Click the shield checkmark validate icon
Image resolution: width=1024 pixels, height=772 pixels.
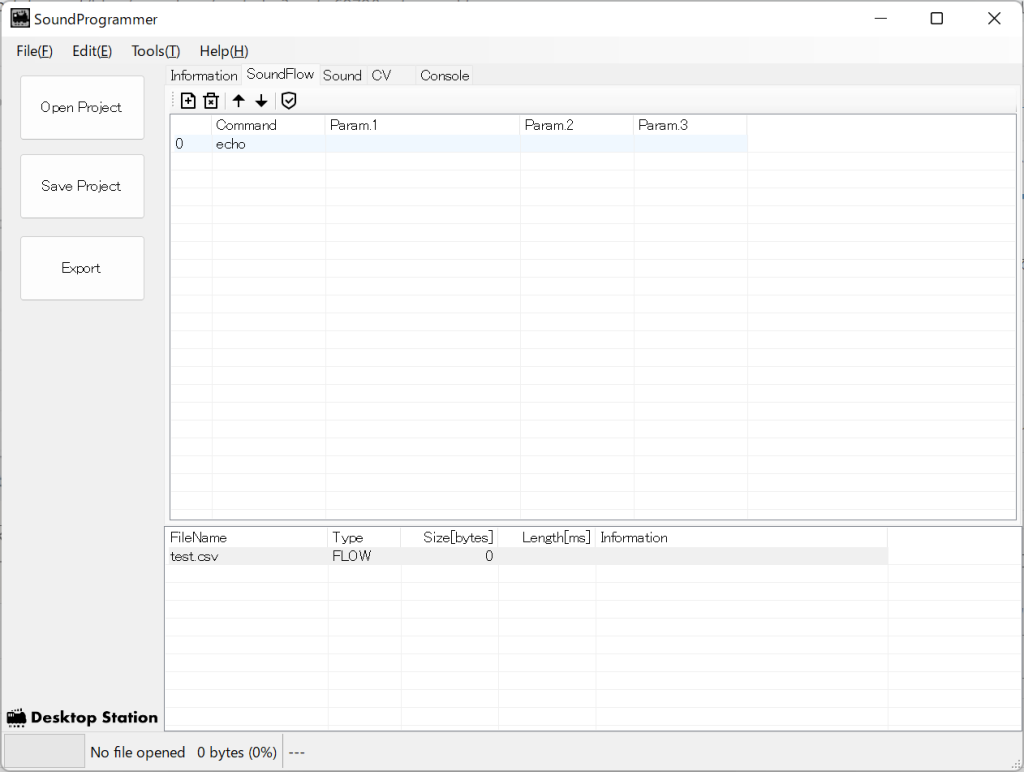(x=289, y=100)
